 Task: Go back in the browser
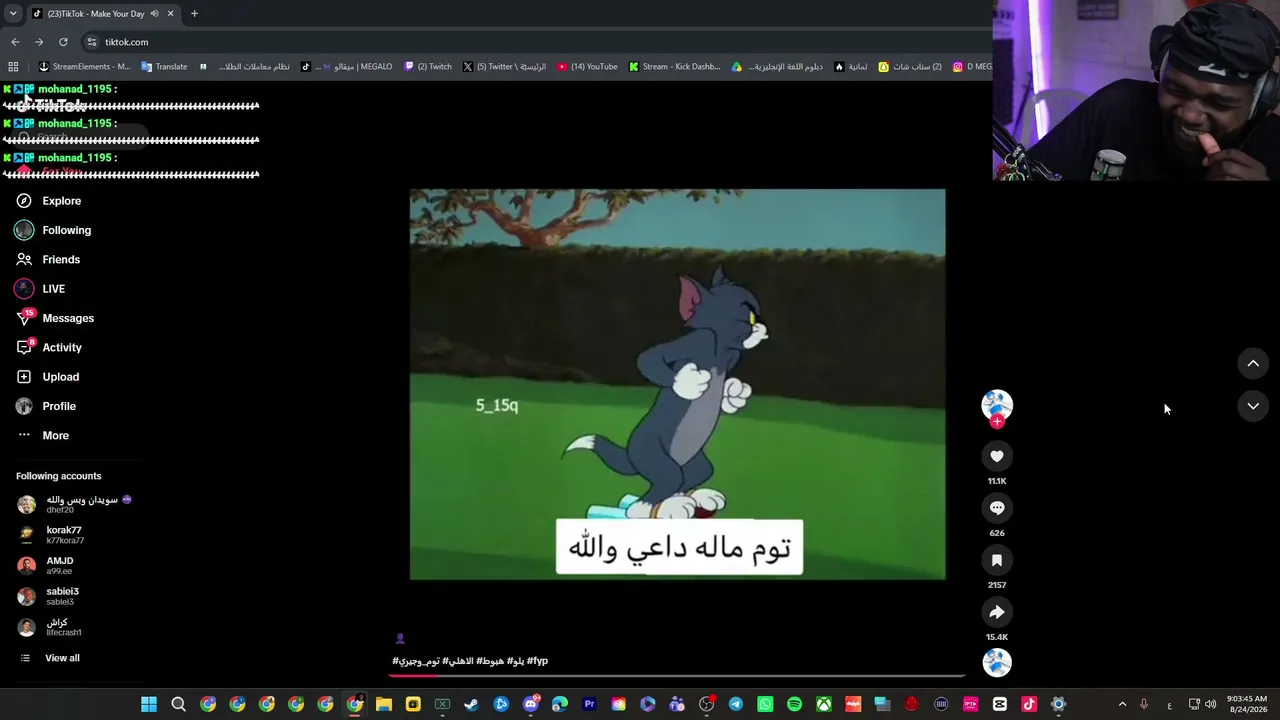pos(15,42)
